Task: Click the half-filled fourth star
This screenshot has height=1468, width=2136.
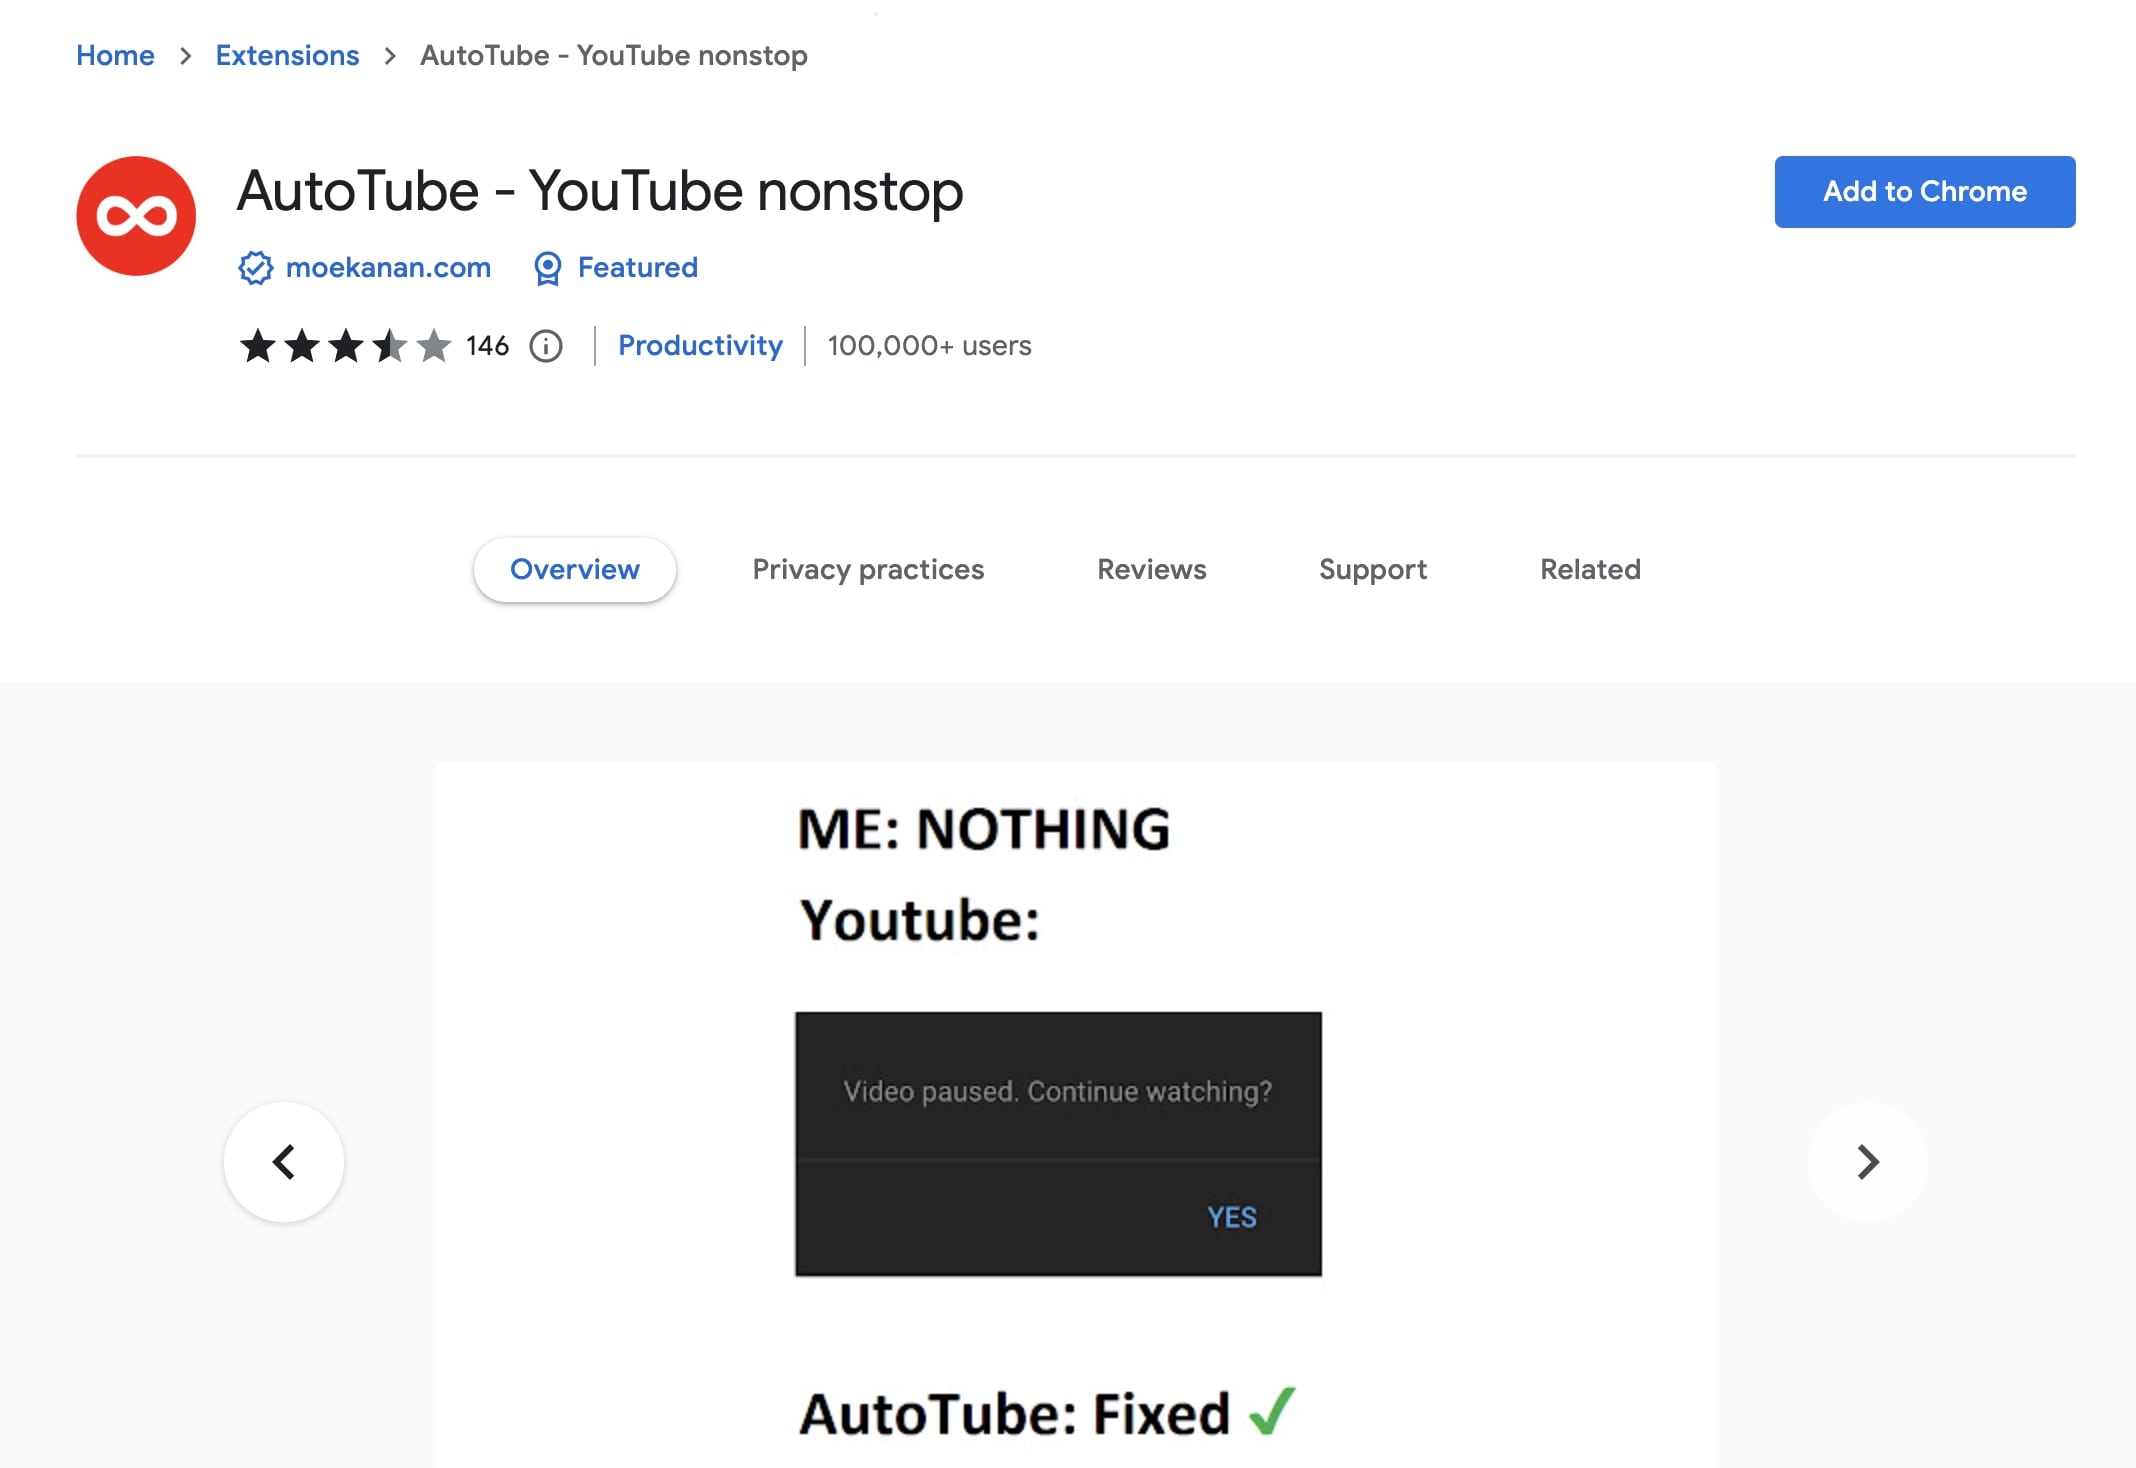Action: point(389,346)
